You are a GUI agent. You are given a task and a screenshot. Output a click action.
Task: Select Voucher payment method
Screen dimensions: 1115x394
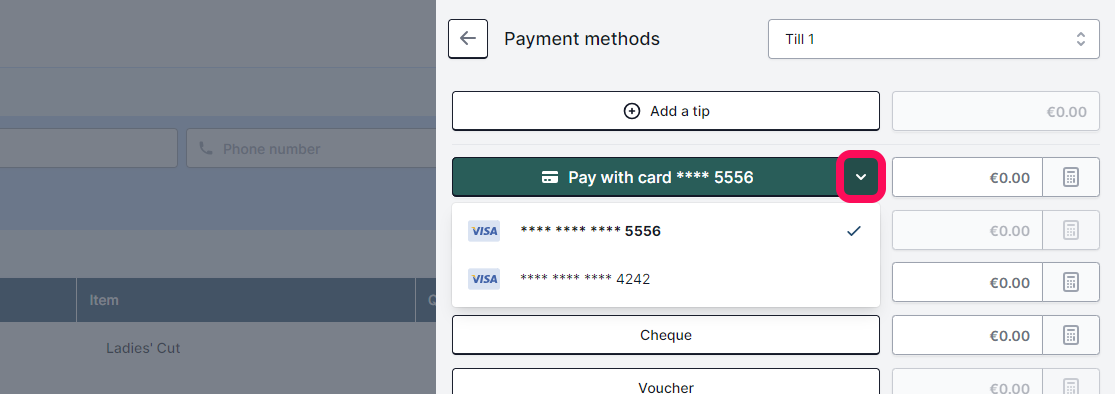pos(666,384)
